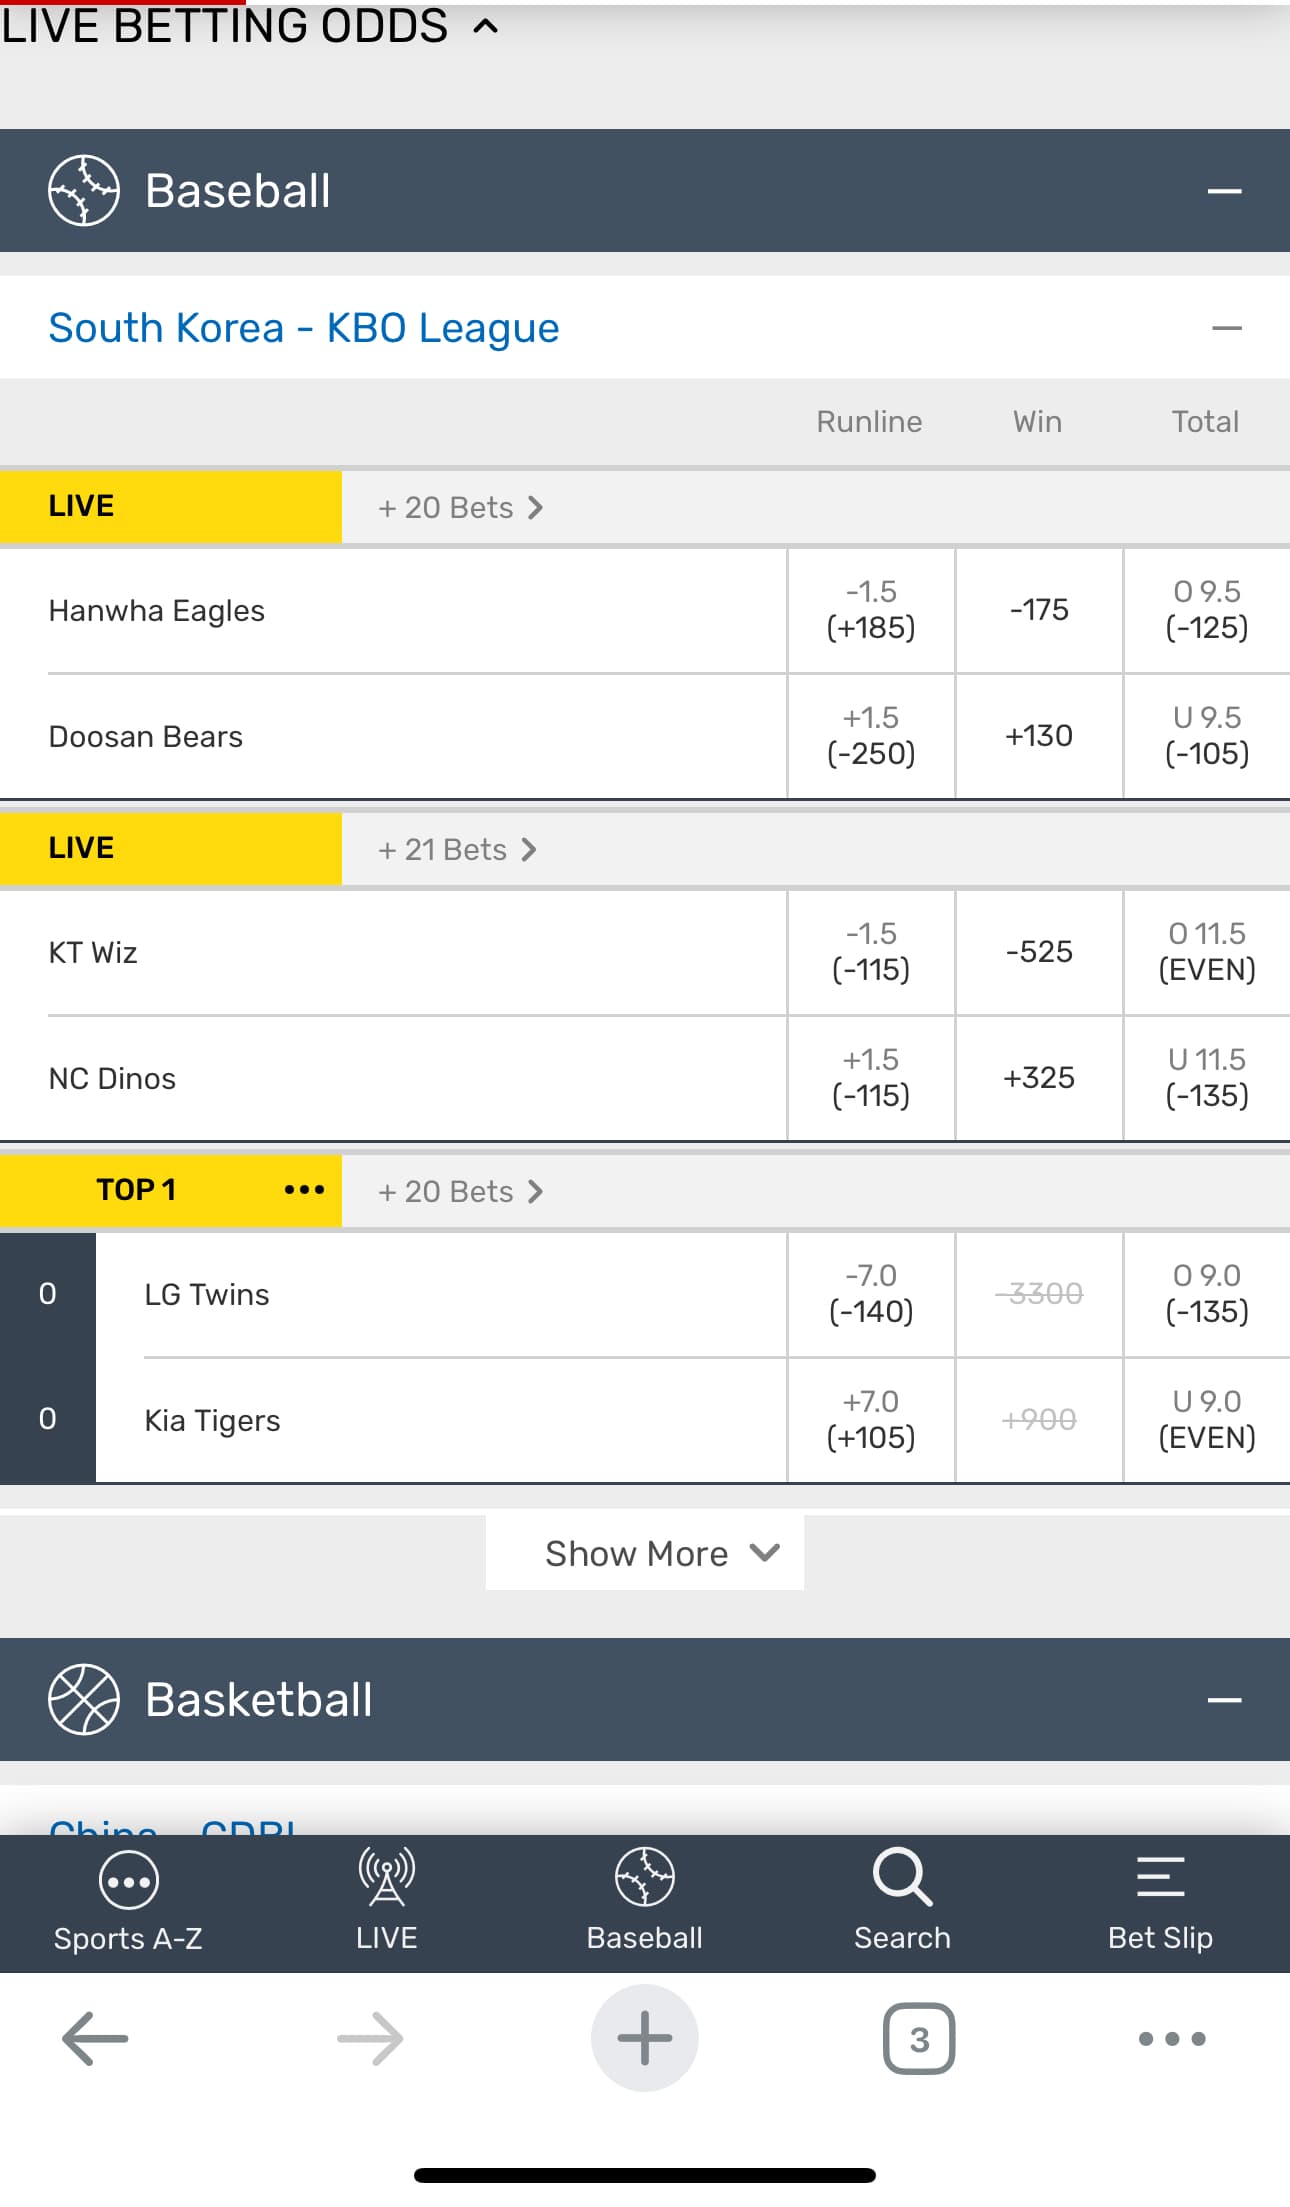The image size is (1290, 2207).
Task: Select Hanwha Eagles -175 win odds
Action: pos(1039,610)
